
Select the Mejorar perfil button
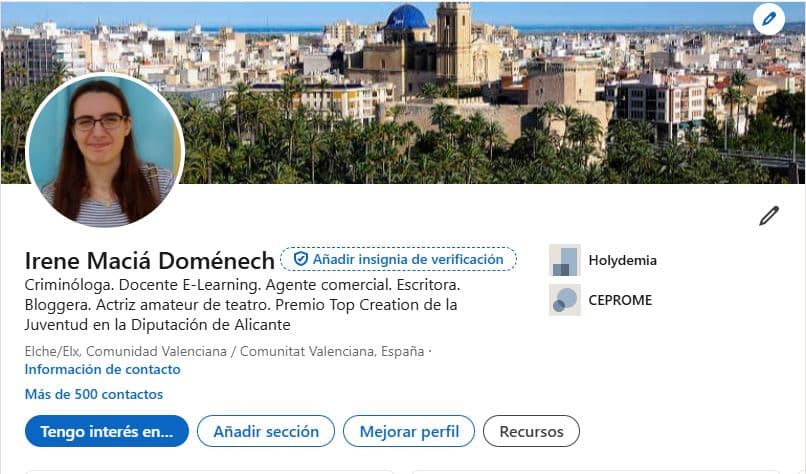(409, 431)
